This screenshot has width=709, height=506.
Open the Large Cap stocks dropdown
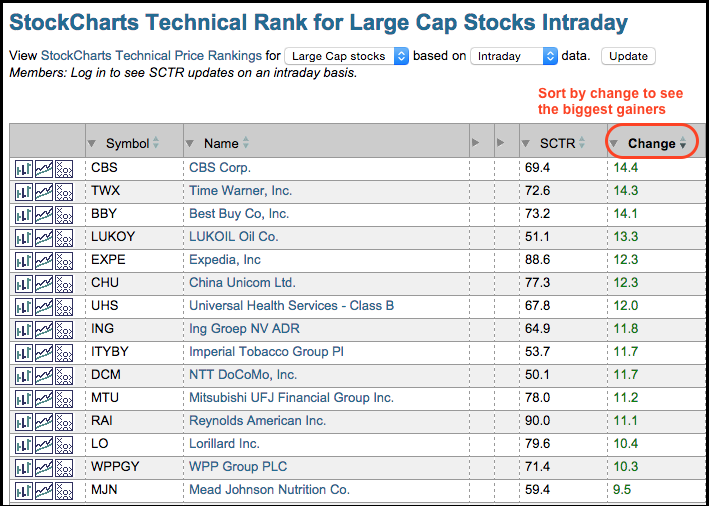coord(346,56)
